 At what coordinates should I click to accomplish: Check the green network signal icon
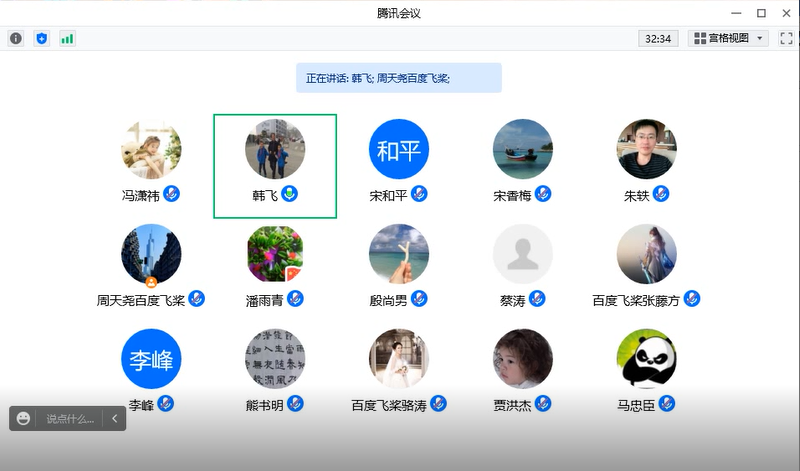(67, 38)
